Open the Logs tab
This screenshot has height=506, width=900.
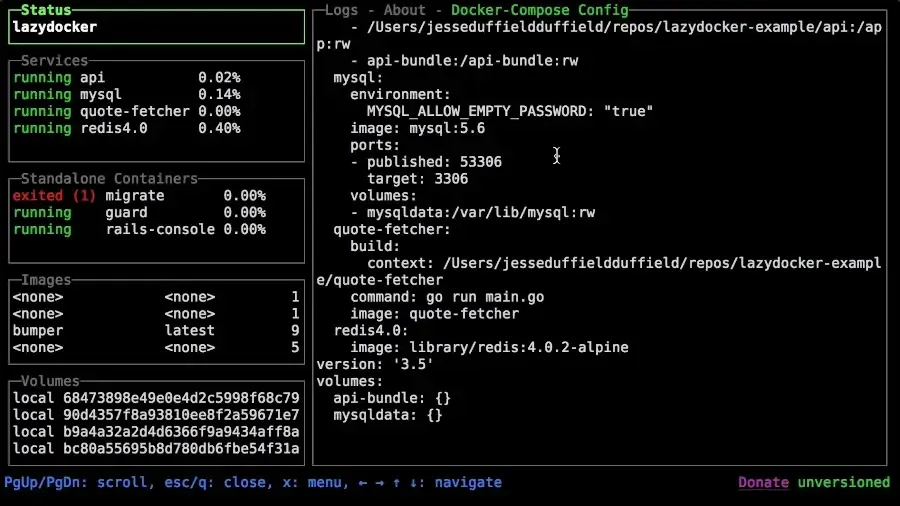click(x=341, y=10)
